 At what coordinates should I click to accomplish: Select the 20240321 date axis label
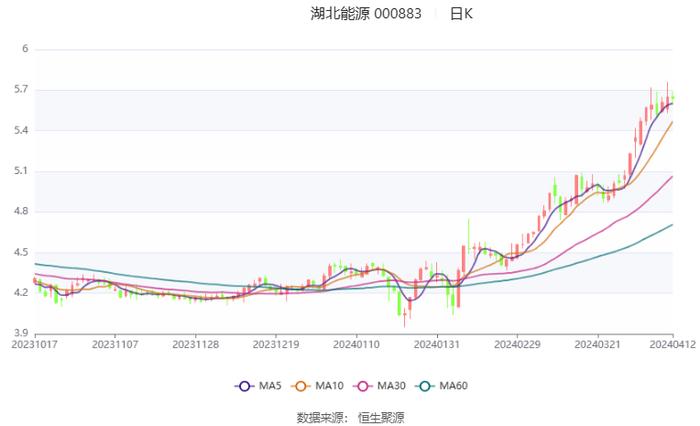click(597, 345)
